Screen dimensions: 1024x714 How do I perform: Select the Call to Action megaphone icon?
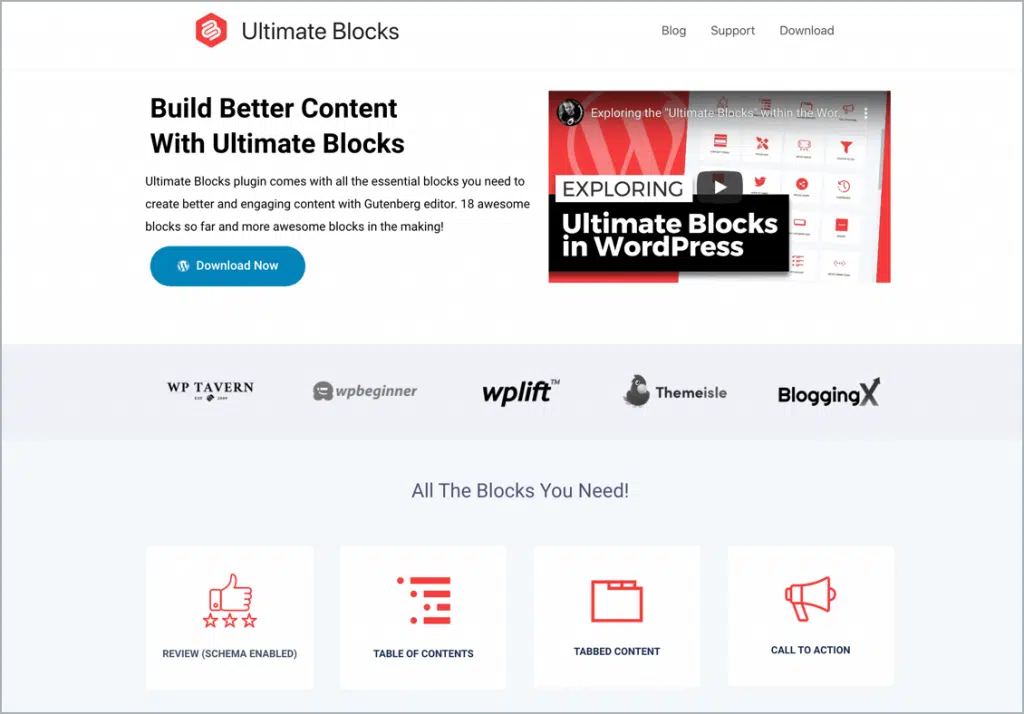coord(810,598)
